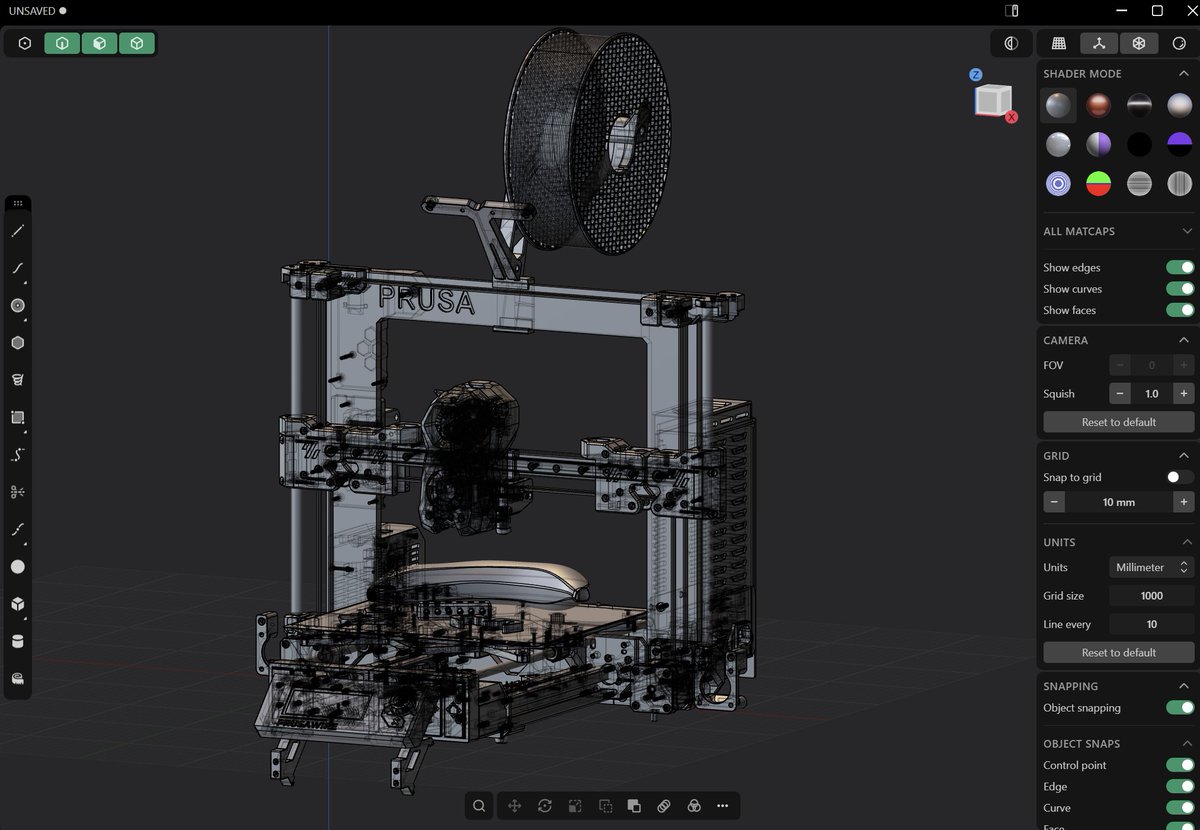Image resolution: width=1200 pixels, height=830 pixels.
Task: Select the Spiral tool in left toolbar
Action: point(18,380)
